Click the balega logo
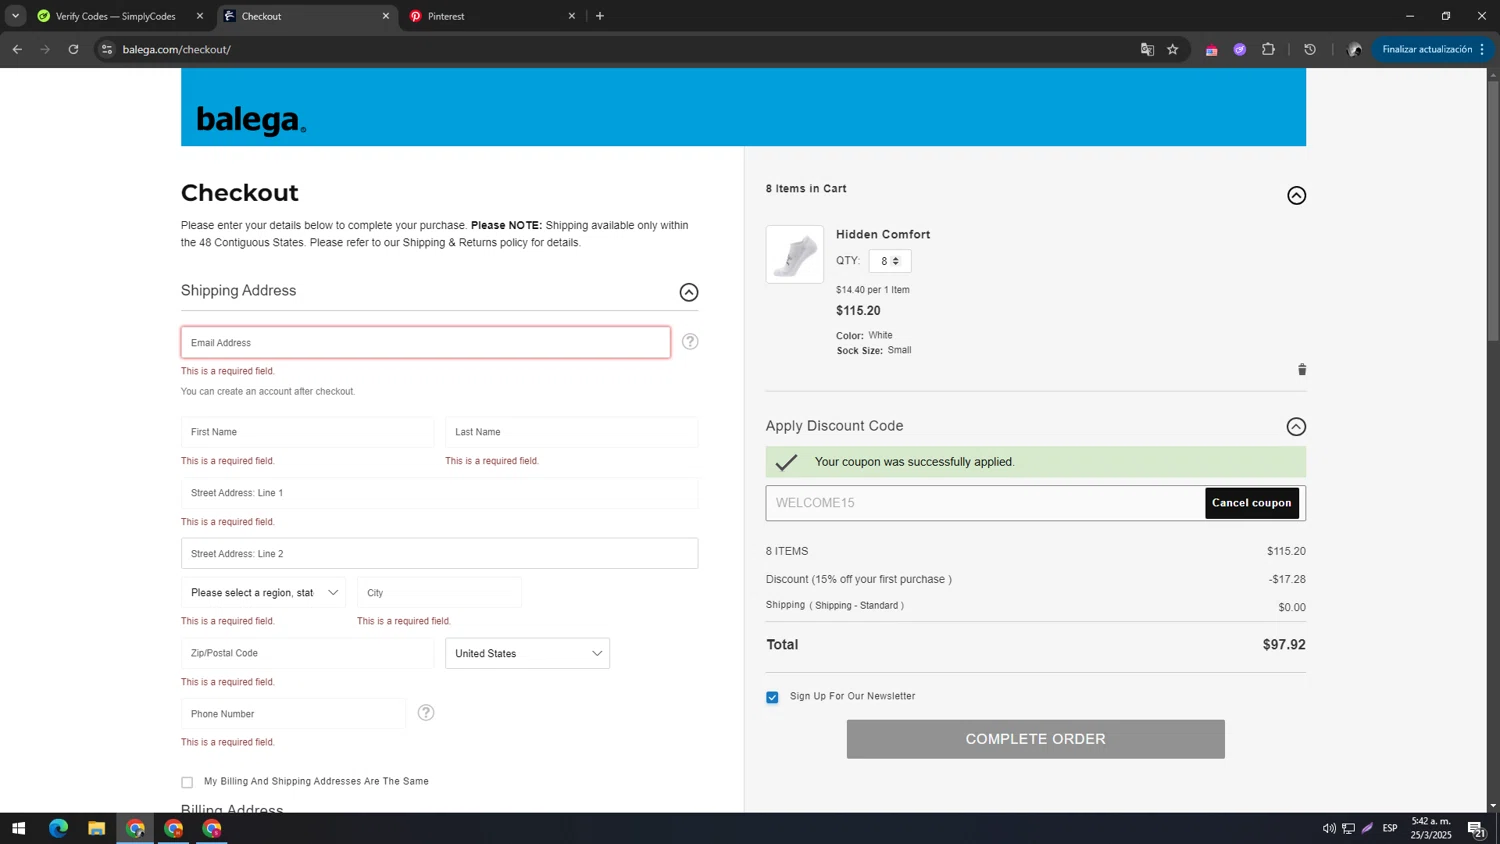 click(251, 120)
